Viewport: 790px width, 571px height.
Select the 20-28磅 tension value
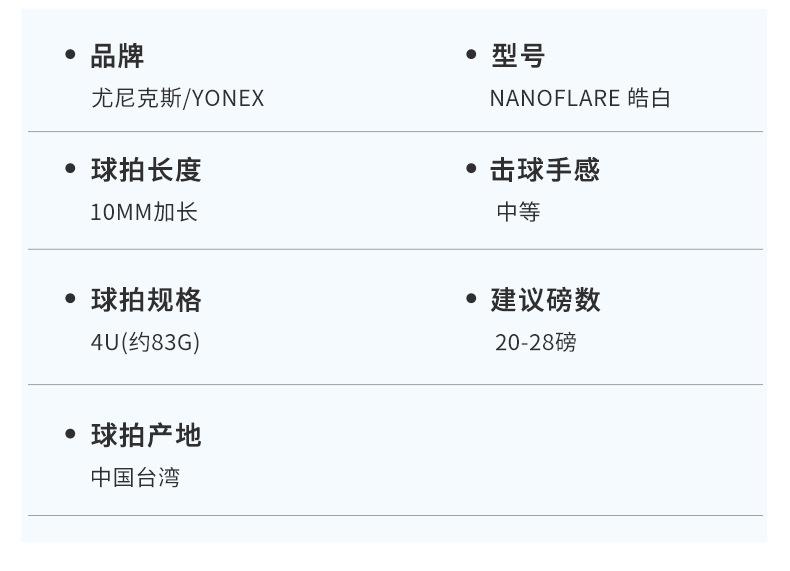point(535,342)
